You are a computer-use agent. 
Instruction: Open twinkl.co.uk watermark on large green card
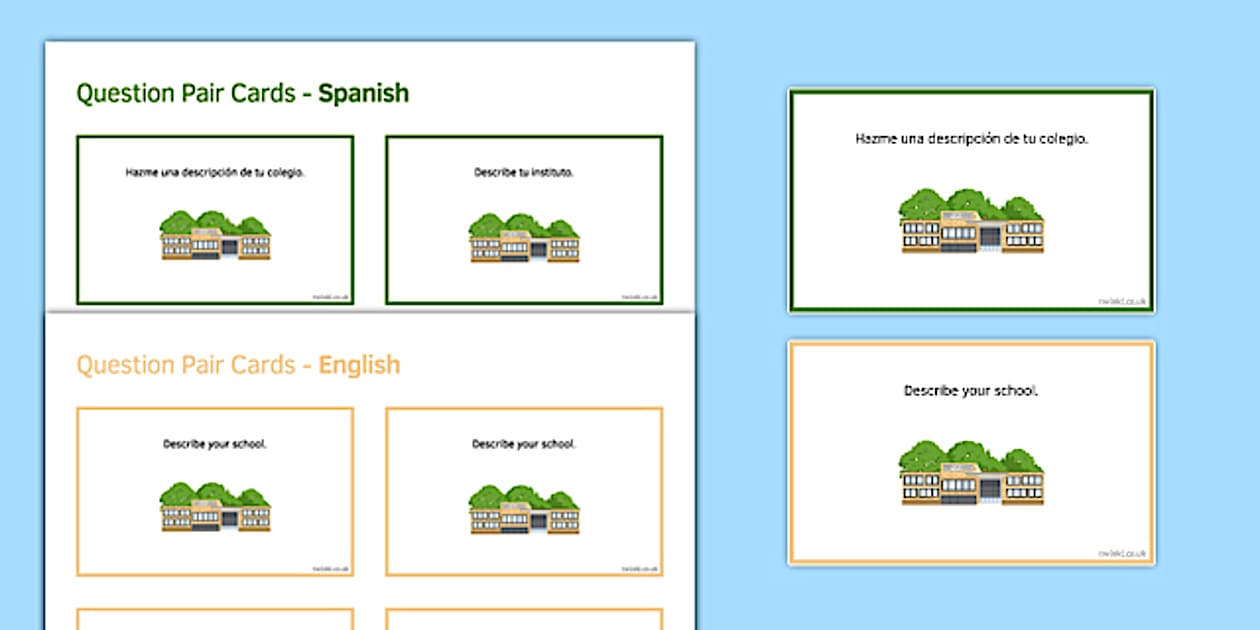pyautogui.click(x=1123, y=301)
